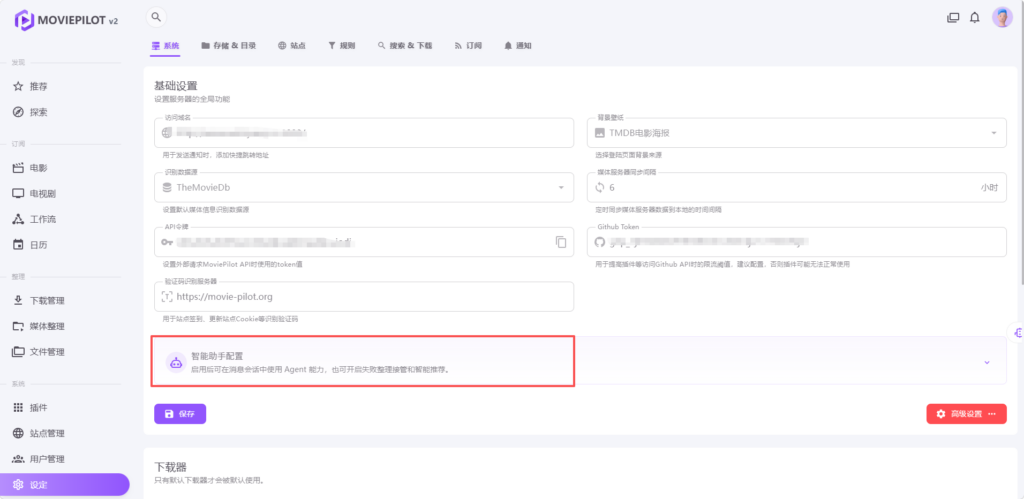Click the GitHub logo icon

(600, 242)
